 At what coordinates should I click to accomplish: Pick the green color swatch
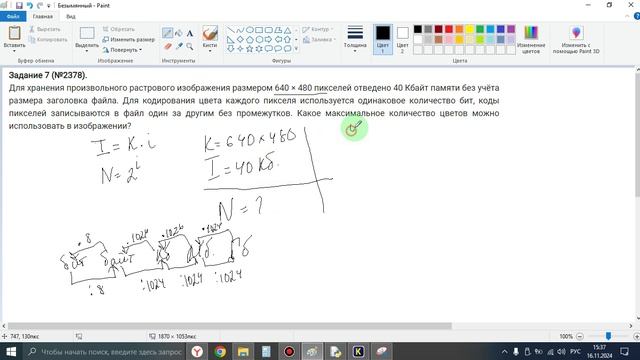click(480, 29)
